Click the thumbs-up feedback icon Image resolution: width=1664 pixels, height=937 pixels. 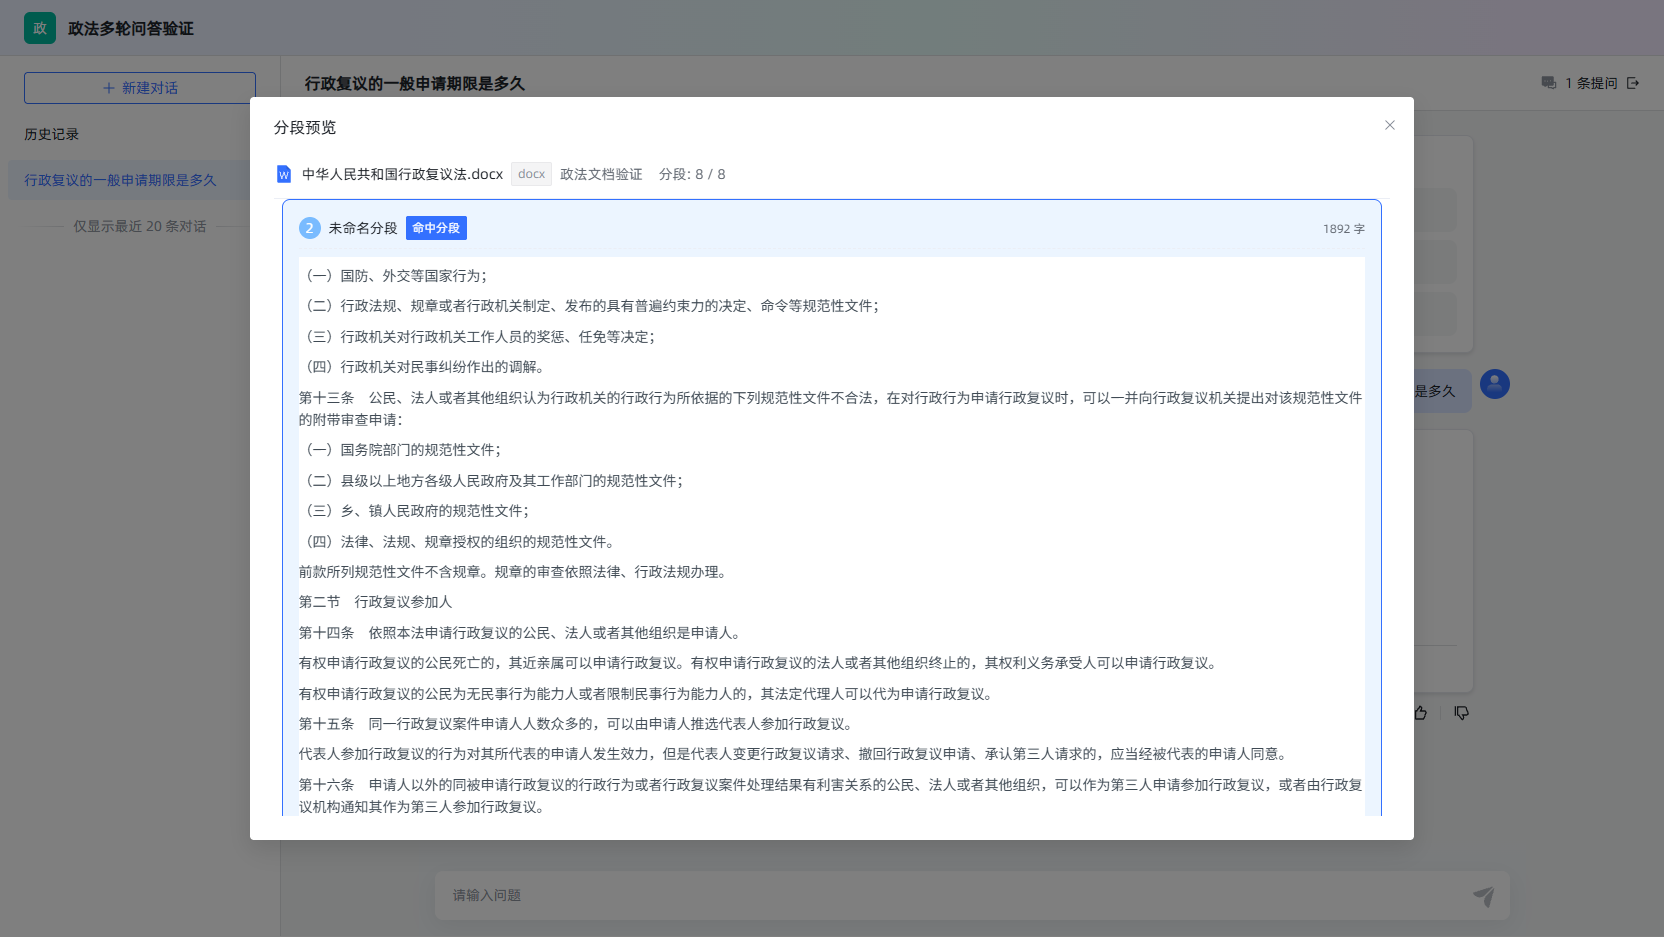click(1421, 713)
